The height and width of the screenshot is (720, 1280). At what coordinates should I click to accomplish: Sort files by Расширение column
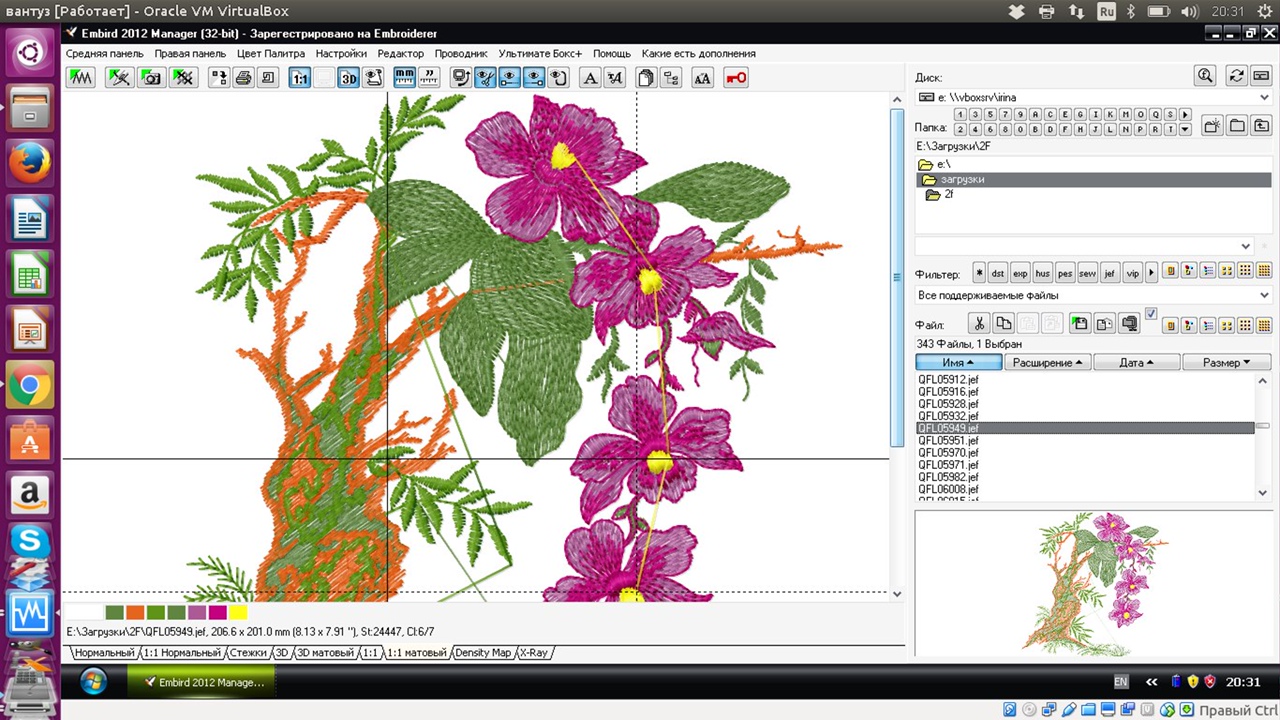coord(1048,363)
